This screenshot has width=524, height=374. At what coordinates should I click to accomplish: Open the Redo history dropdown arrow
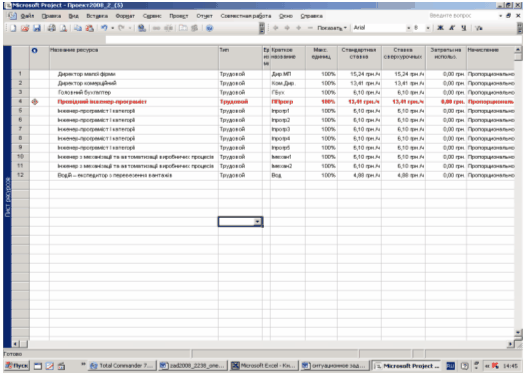point(130,28)
